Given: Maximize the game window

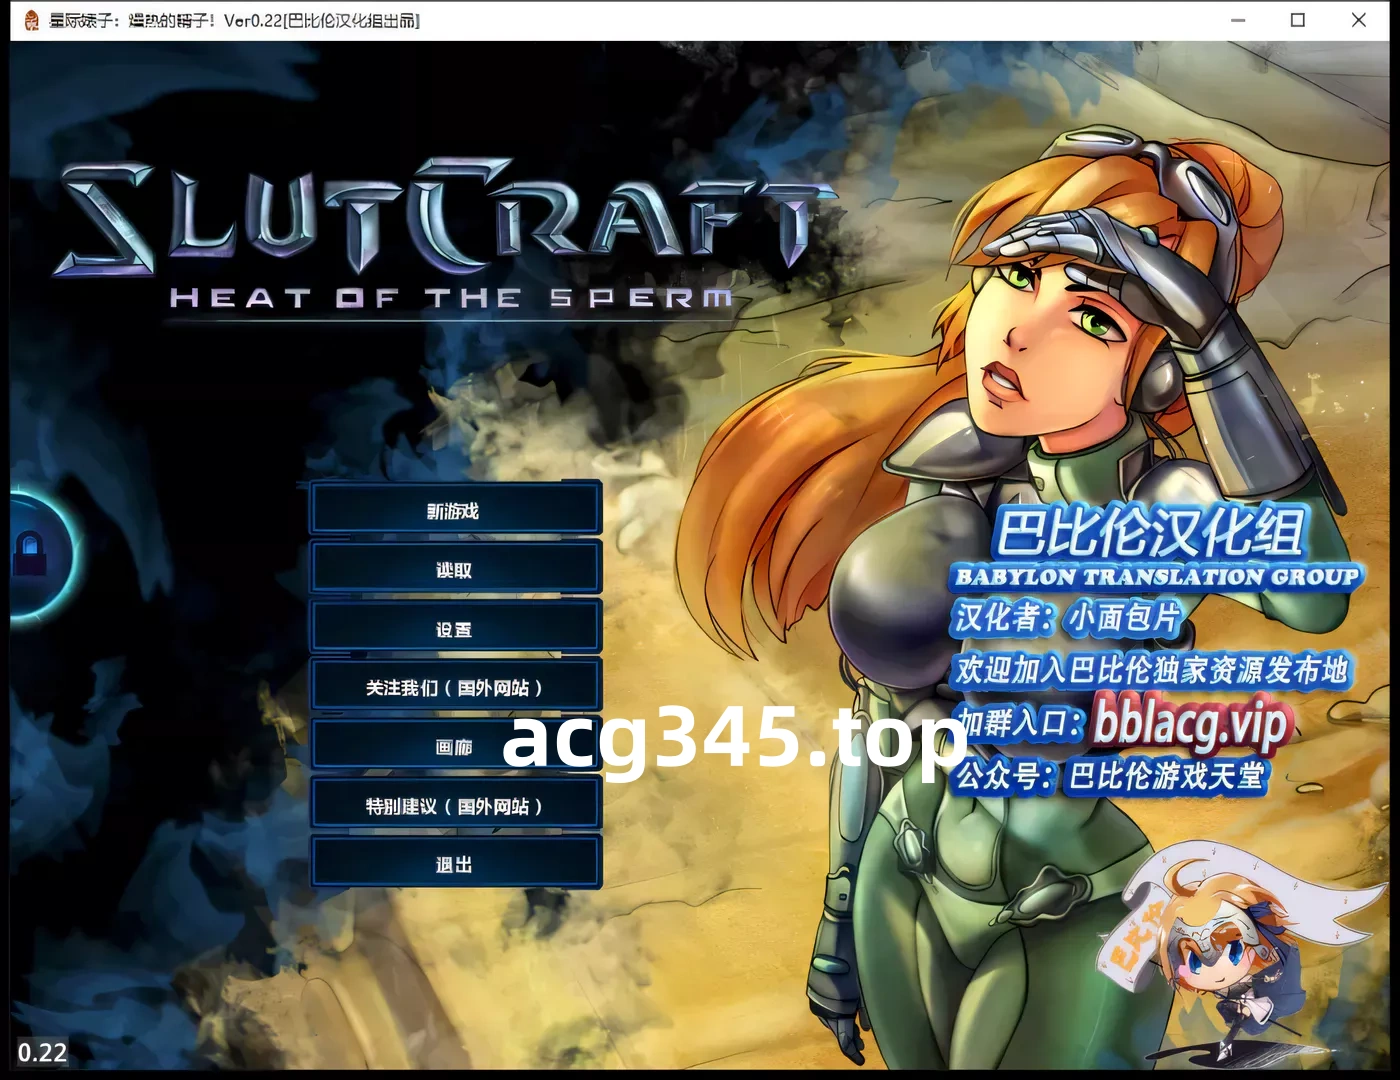Looking at the screenshot, I should tap(1298, 20).
